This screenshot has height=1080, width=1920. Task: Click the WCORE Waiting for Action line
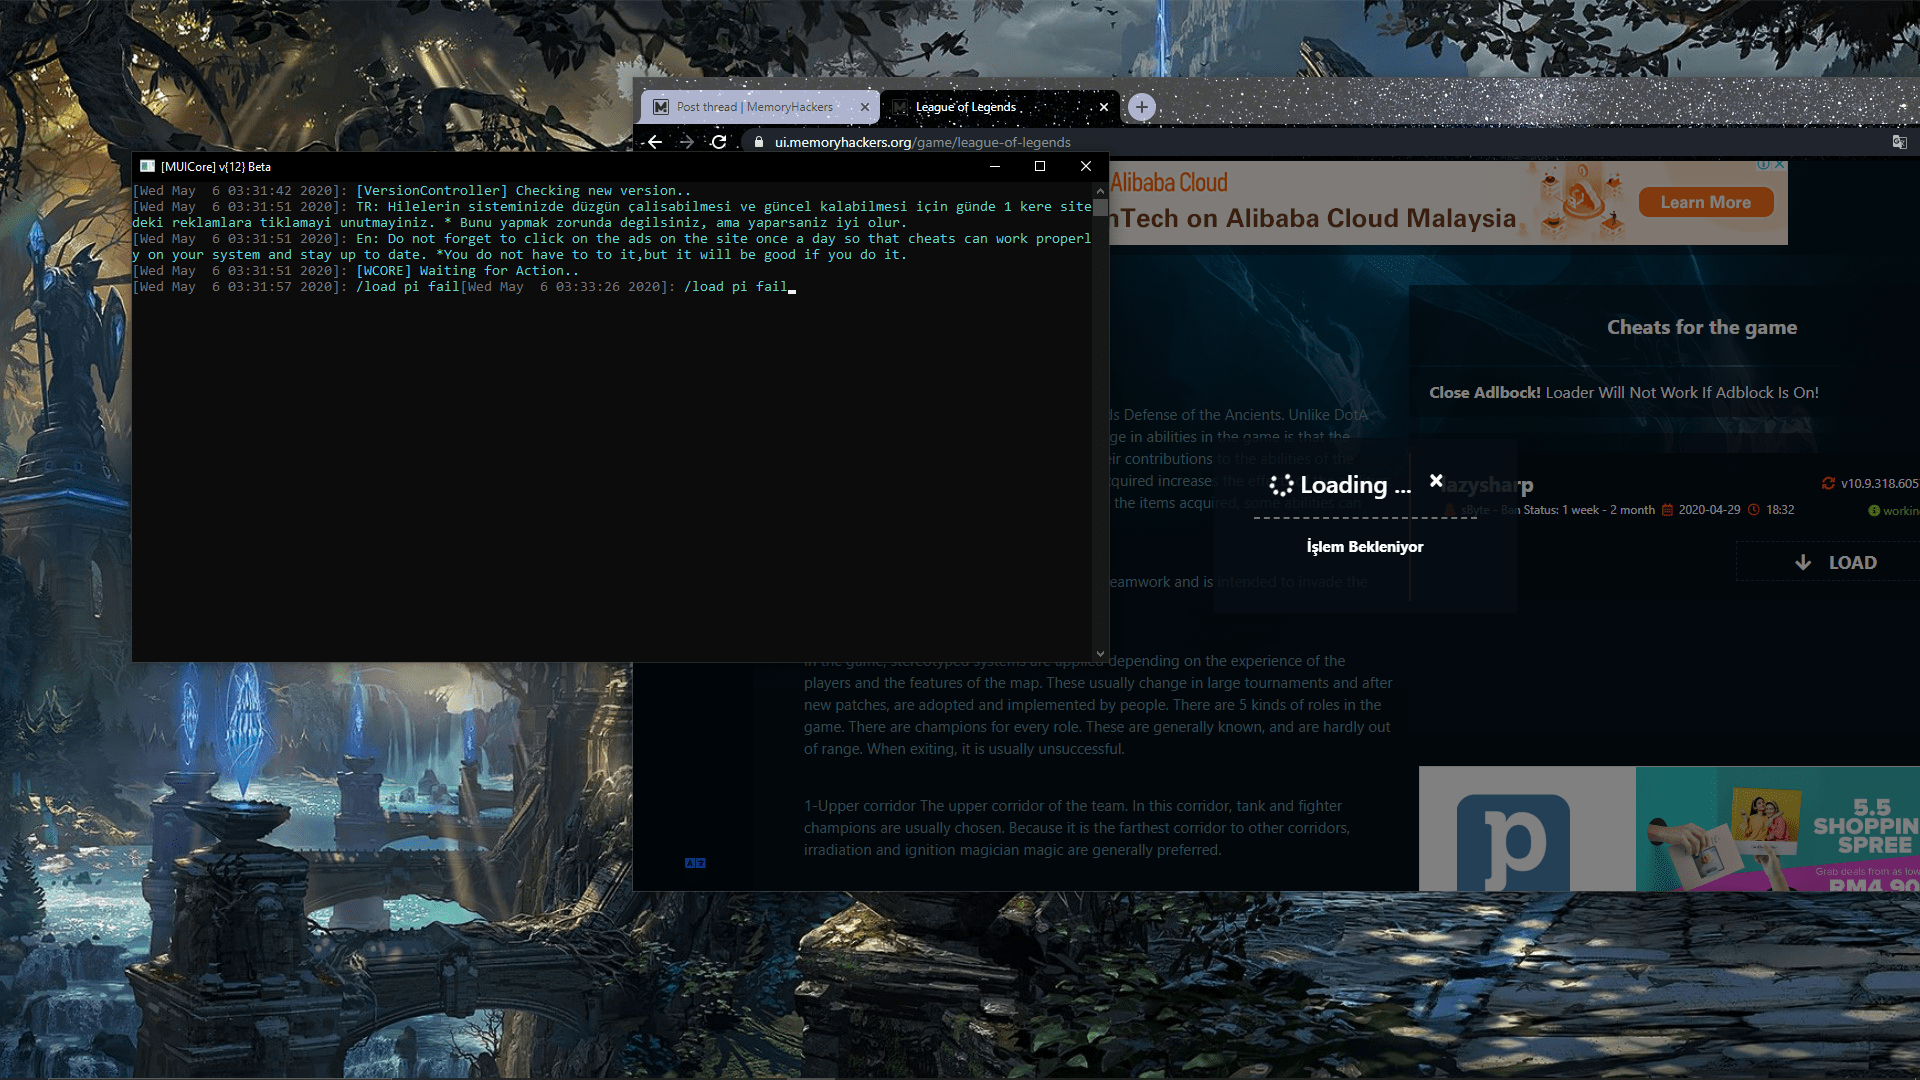click(356, 271)
